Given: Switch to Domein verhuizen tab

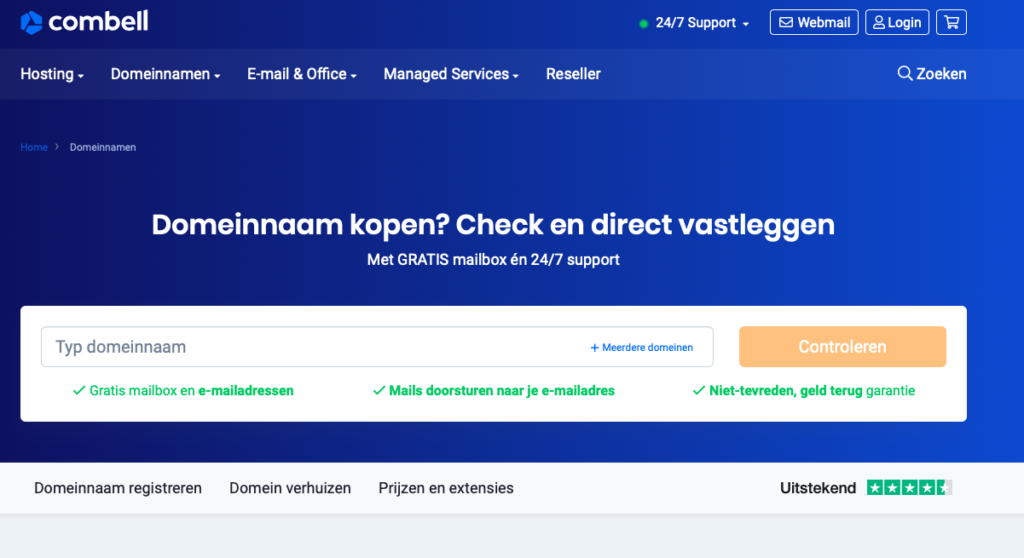Looking at the screenshot, I should (290, 488).
